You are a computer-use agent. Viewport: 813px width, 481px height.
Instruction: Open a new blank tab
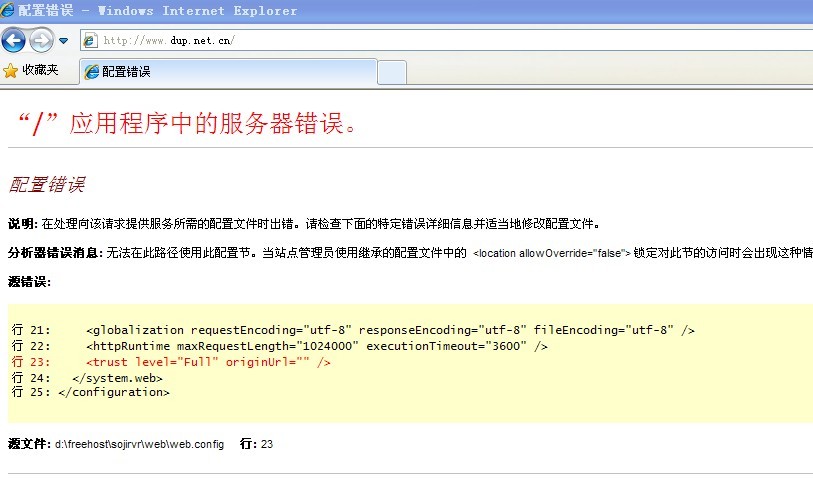[x=392, y=72]
